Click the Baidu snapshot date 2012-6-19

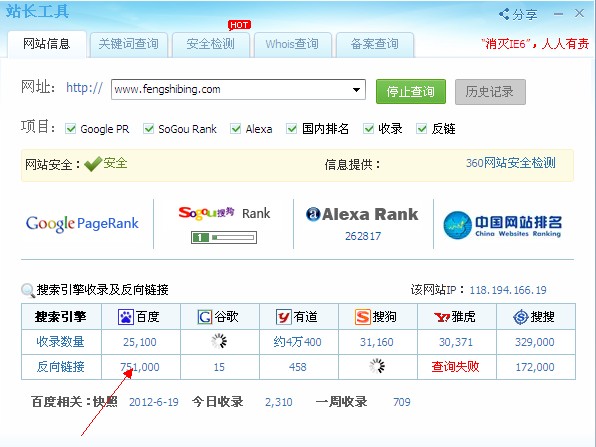[x=154, y=402]
